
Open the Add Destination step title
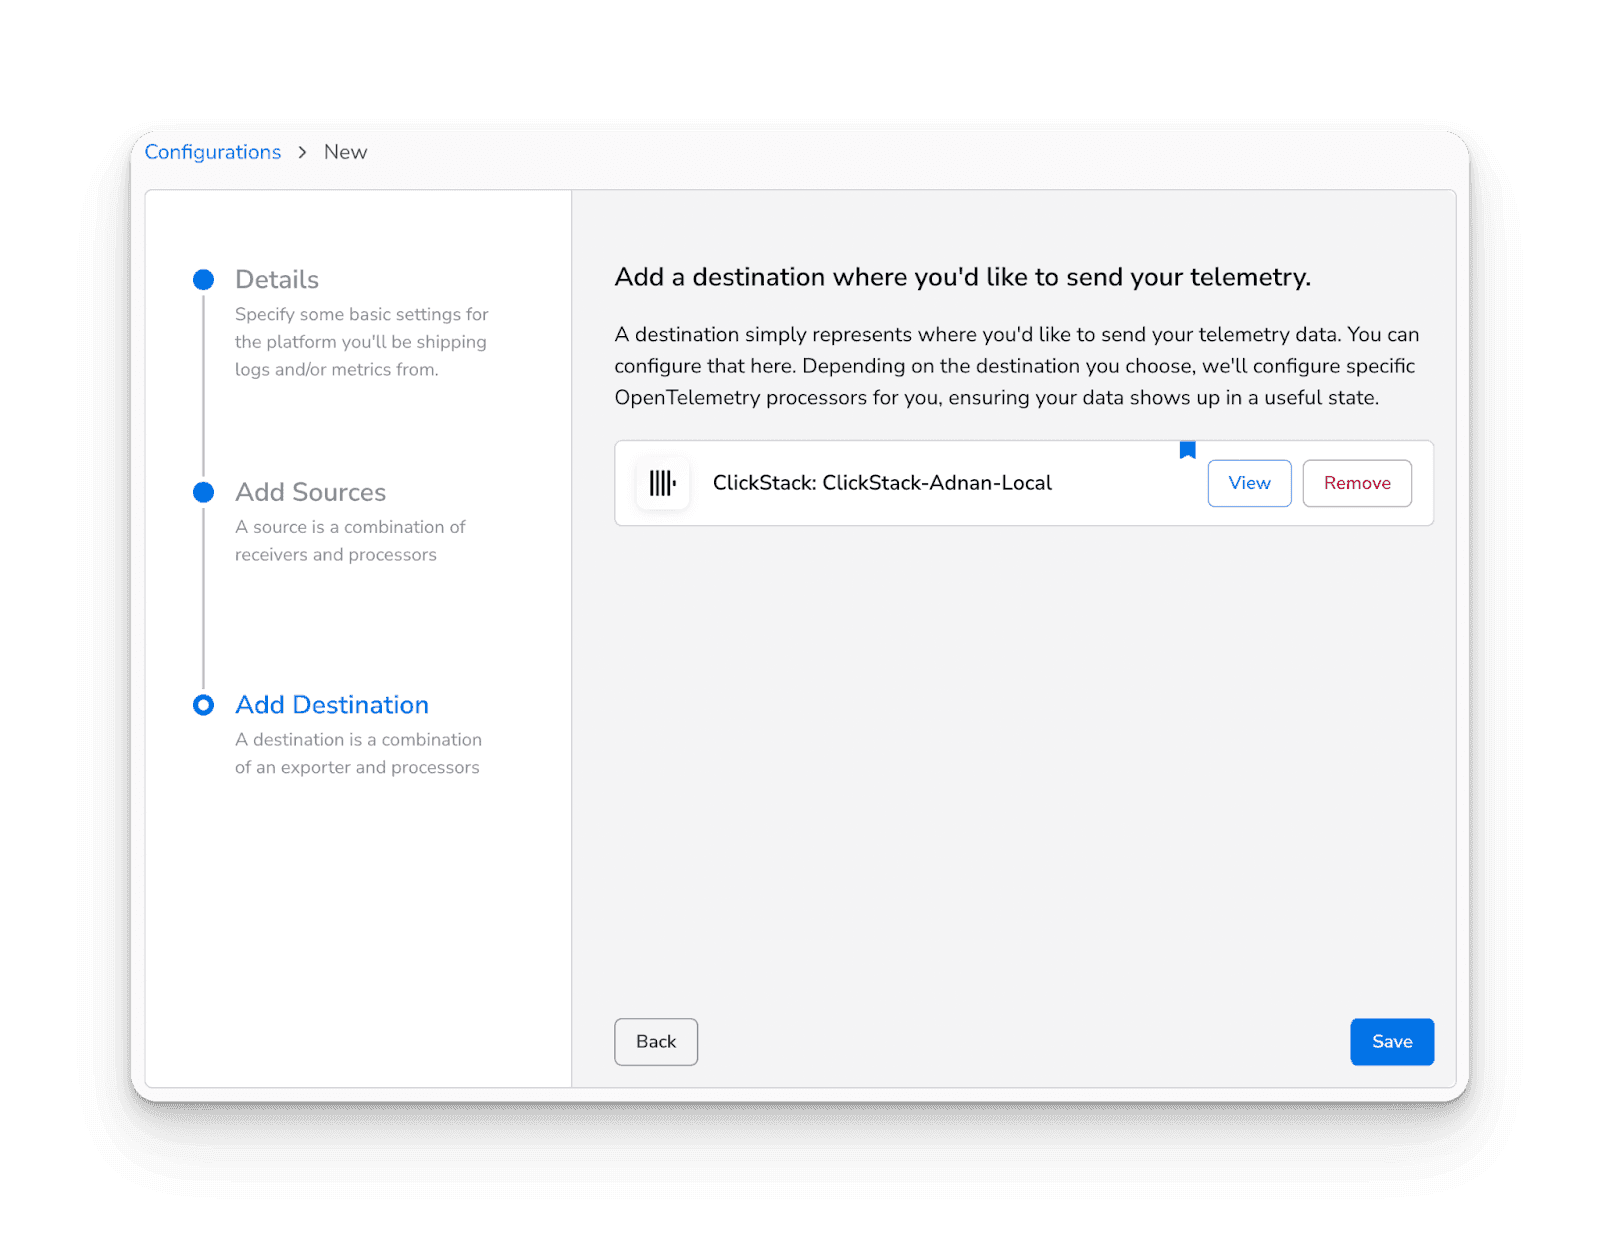click(x=332, y=705)
